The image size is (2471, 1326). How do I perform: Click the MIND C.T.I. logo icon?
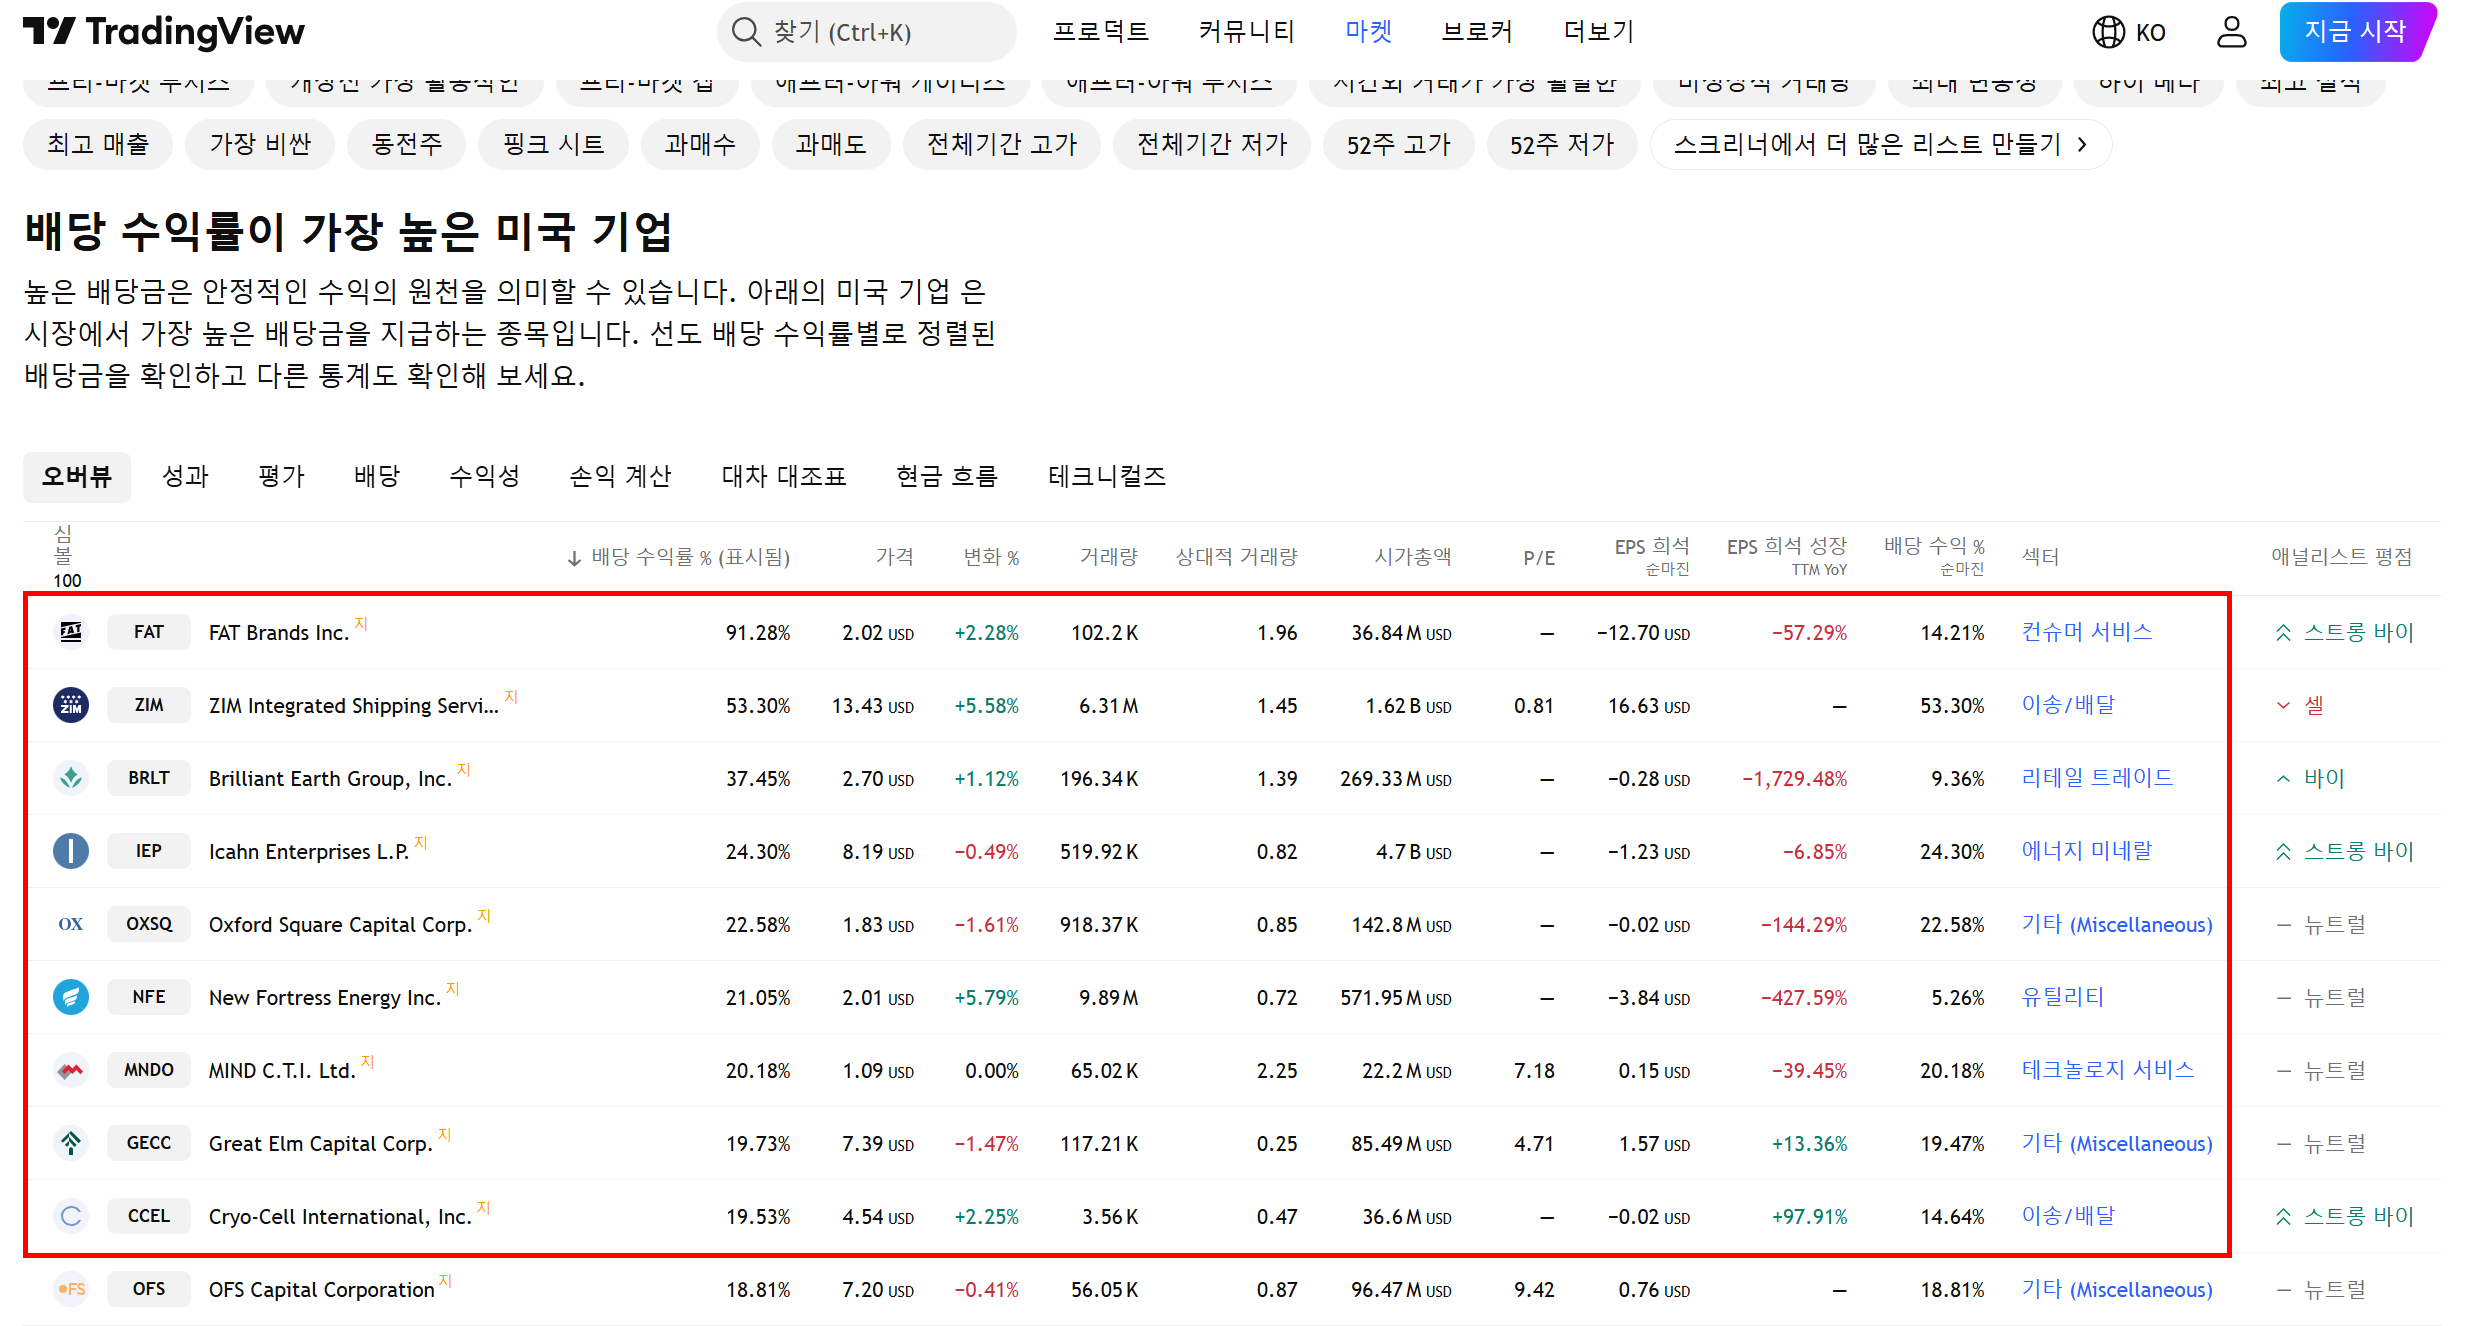71,1070
